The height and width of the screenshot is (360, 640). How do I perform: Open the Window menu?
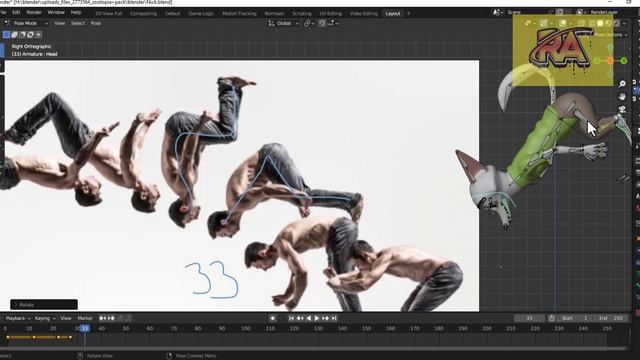coord(56,13)
